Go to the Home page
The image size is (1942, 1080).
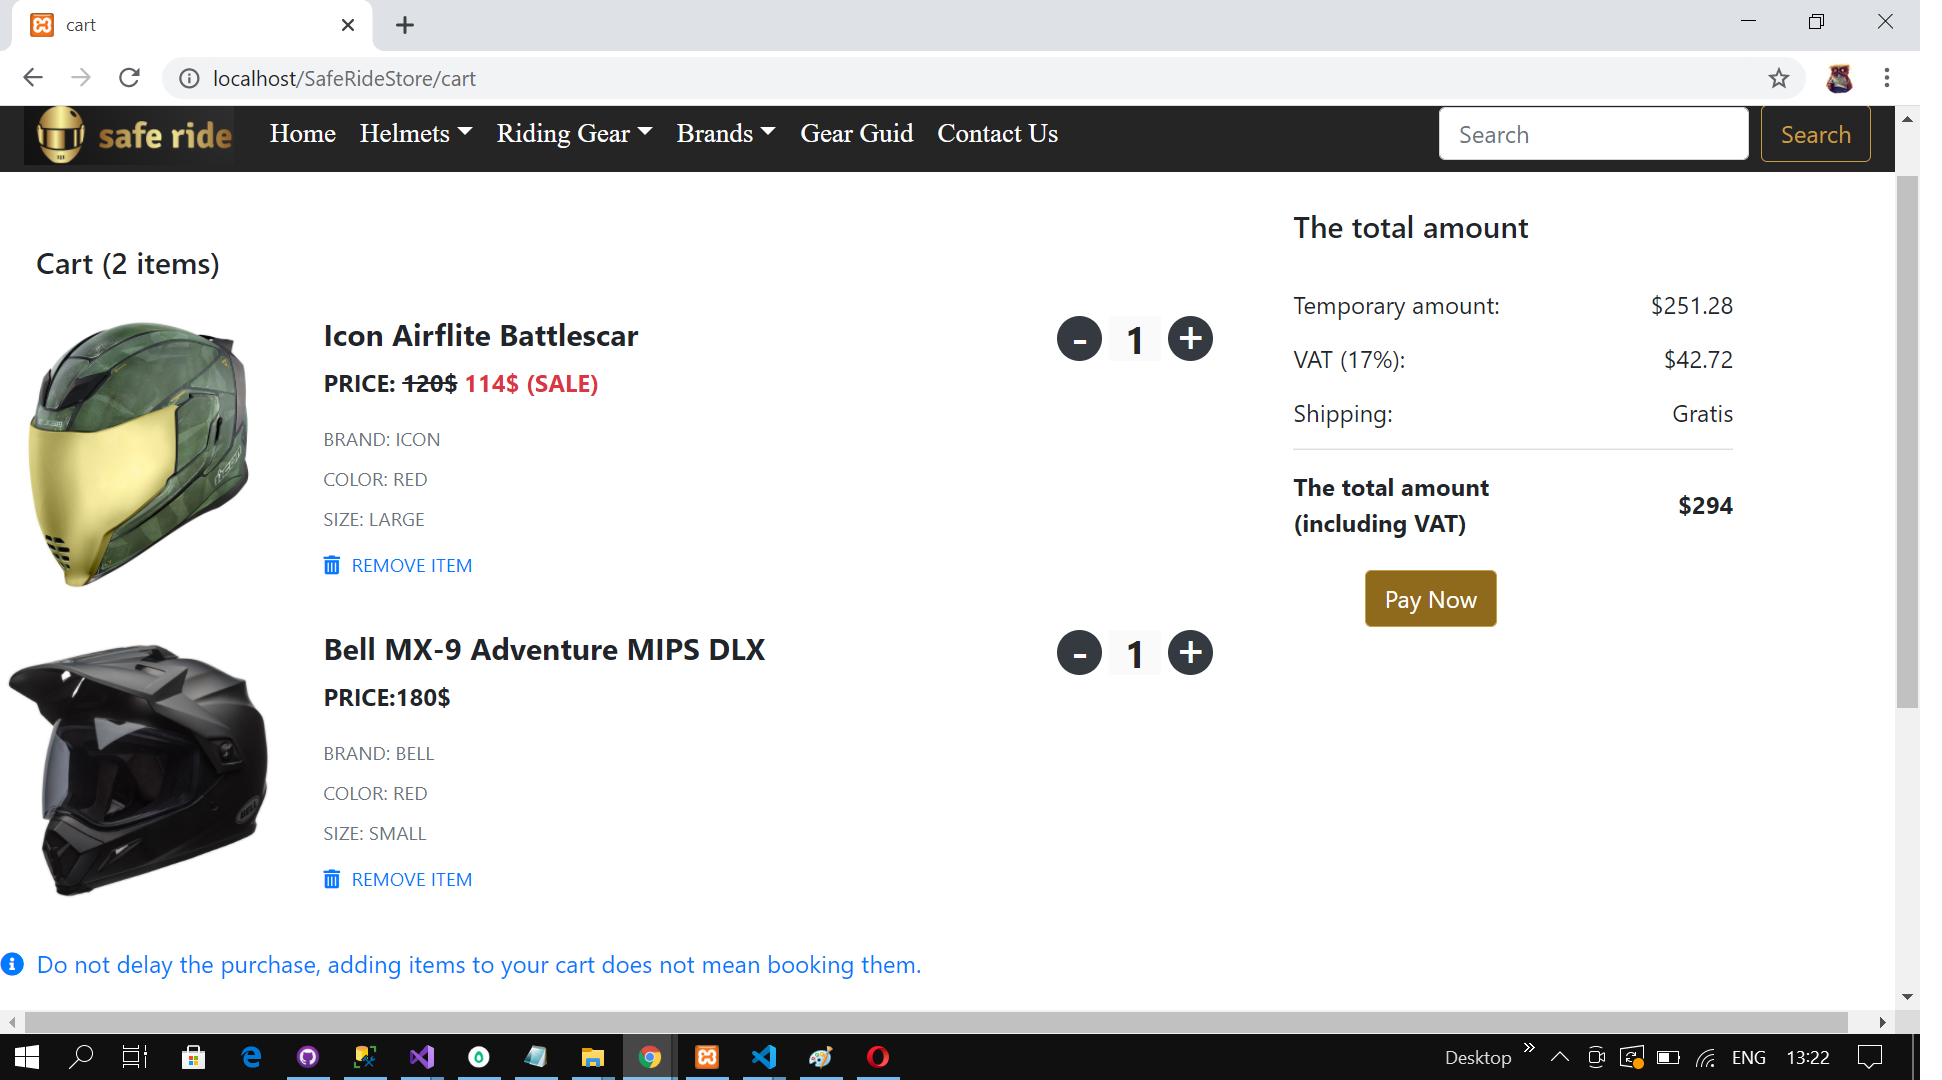[302, 133]
